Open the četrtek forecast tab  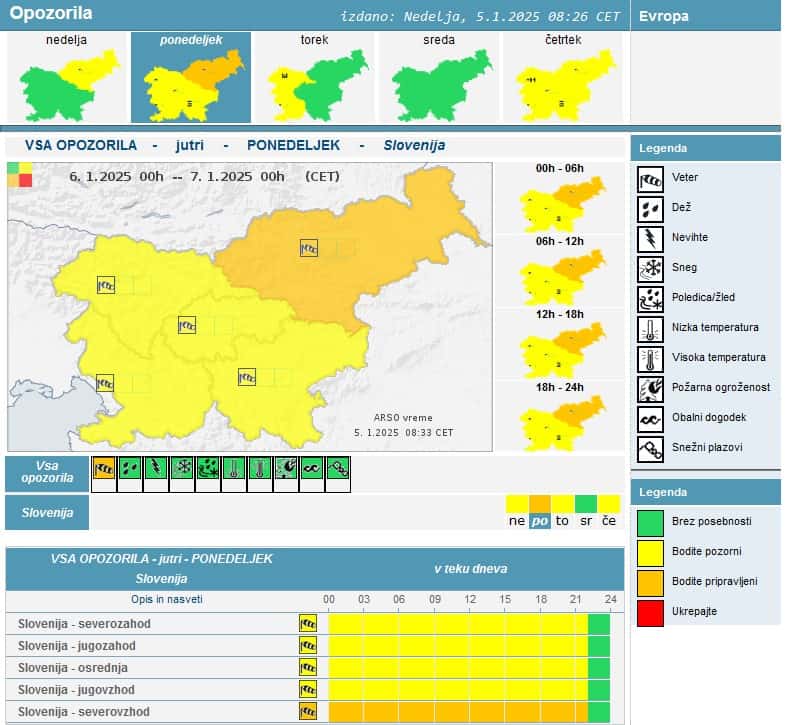tap(562, 76)
